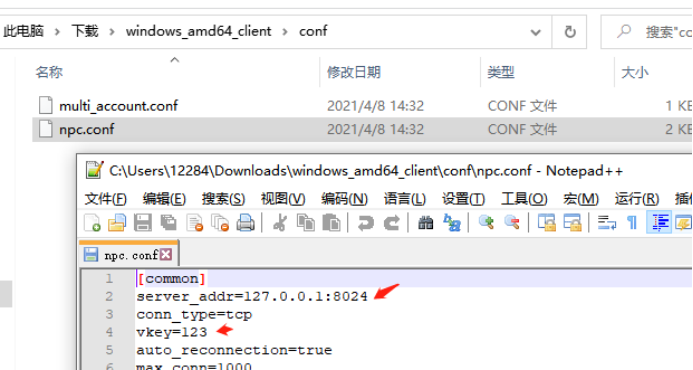Open the 运行(R) menu
Viewport: 693px width, 370px height.
[636, 199]
